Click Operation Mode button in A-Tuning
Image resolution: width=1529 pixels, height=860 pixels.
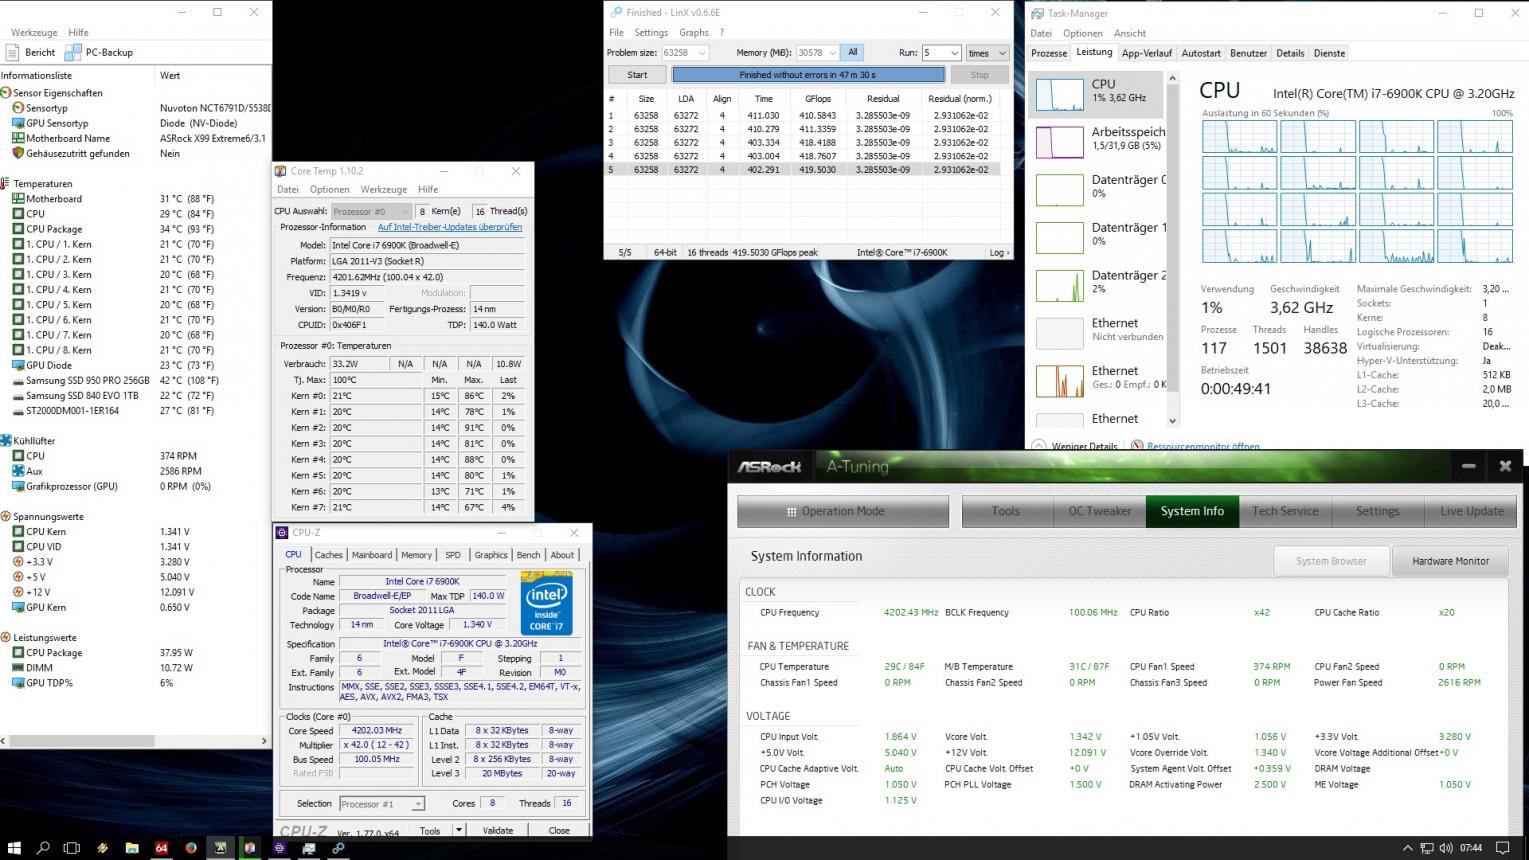click(x=842, y=511)
